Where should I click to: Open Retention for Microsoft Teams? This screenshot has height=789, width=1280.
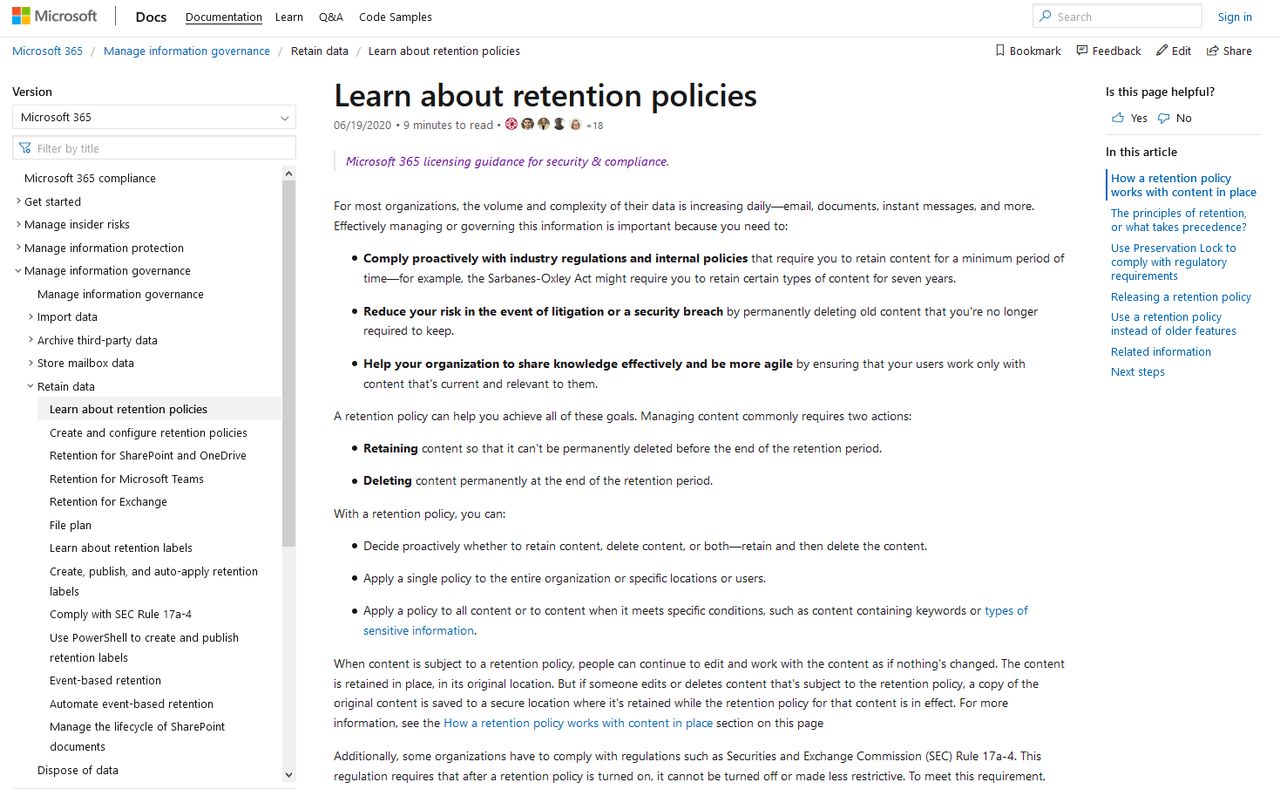click(127, 479)
